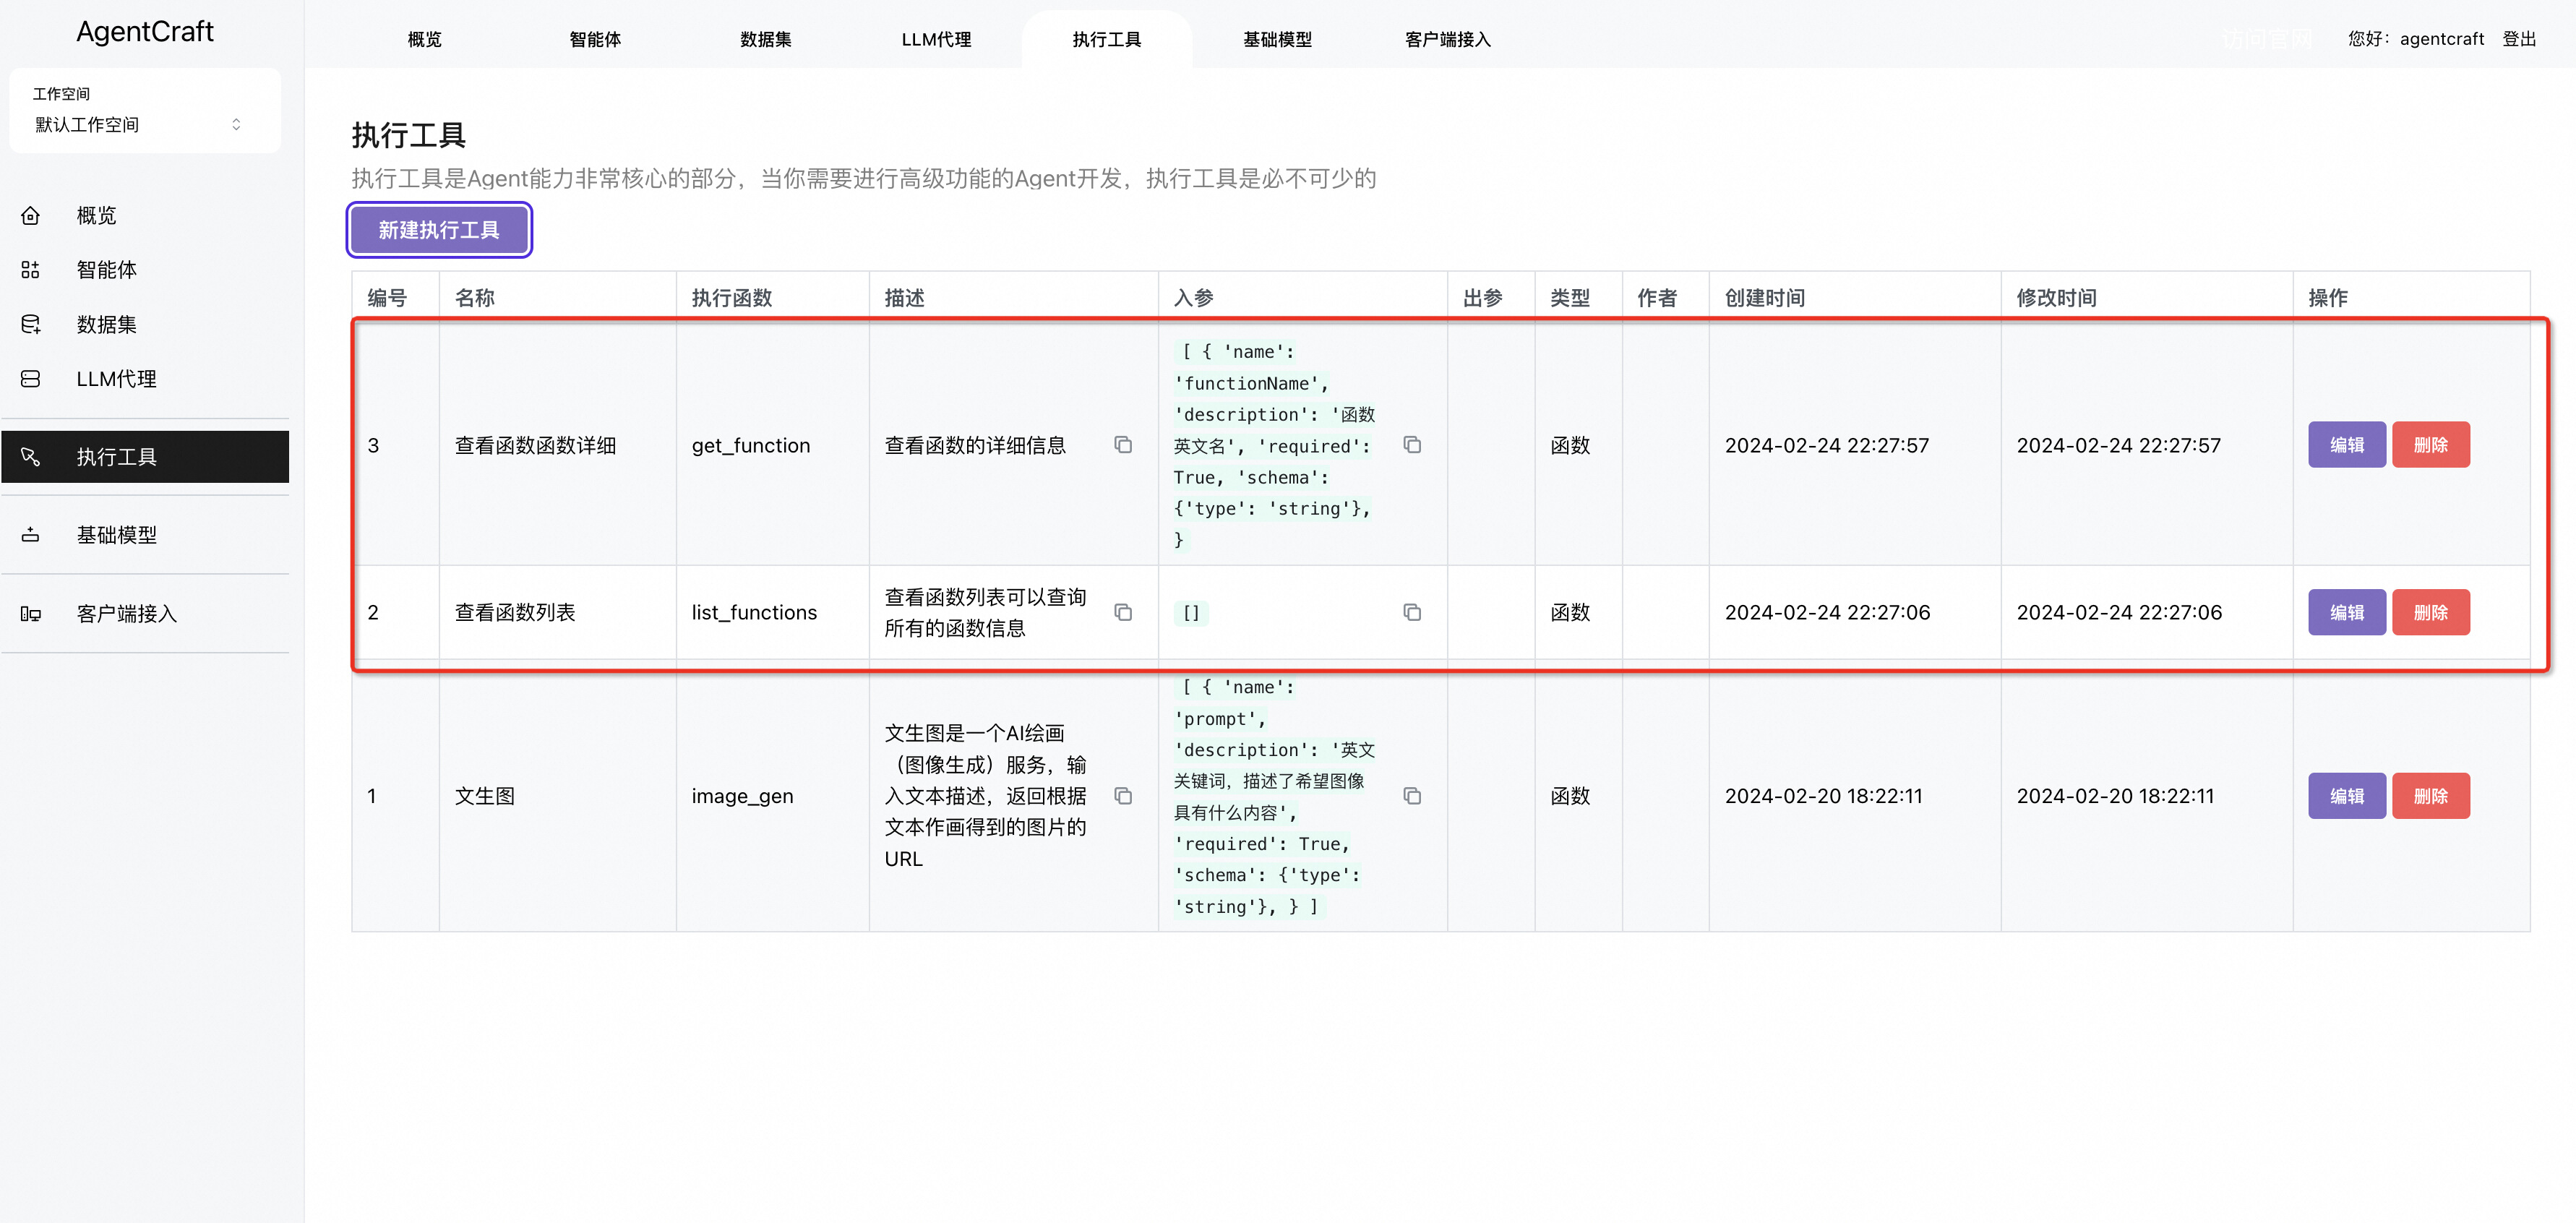Image resolution: width=2576 pixels, height=1223 pixels.
Task: Select the 执行工具 top tab
Action: tap(1107, 39)
